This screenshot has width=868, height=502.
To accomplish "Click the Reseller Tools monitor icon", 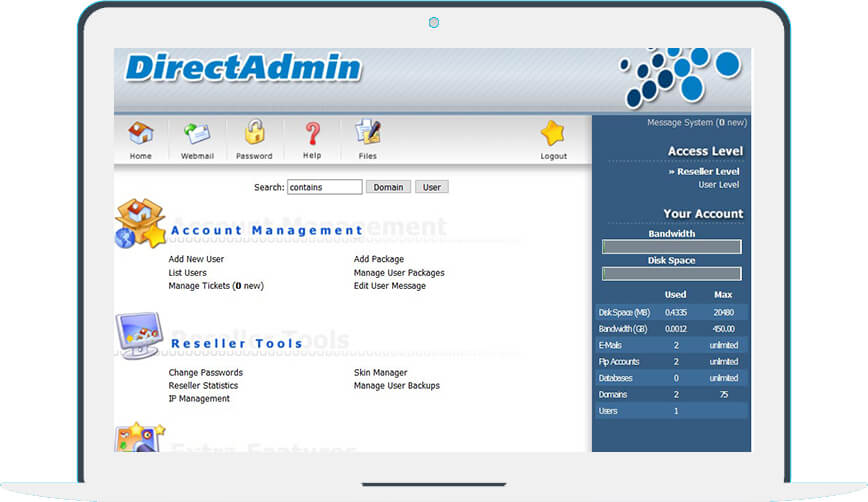I will tap(138, 336).
